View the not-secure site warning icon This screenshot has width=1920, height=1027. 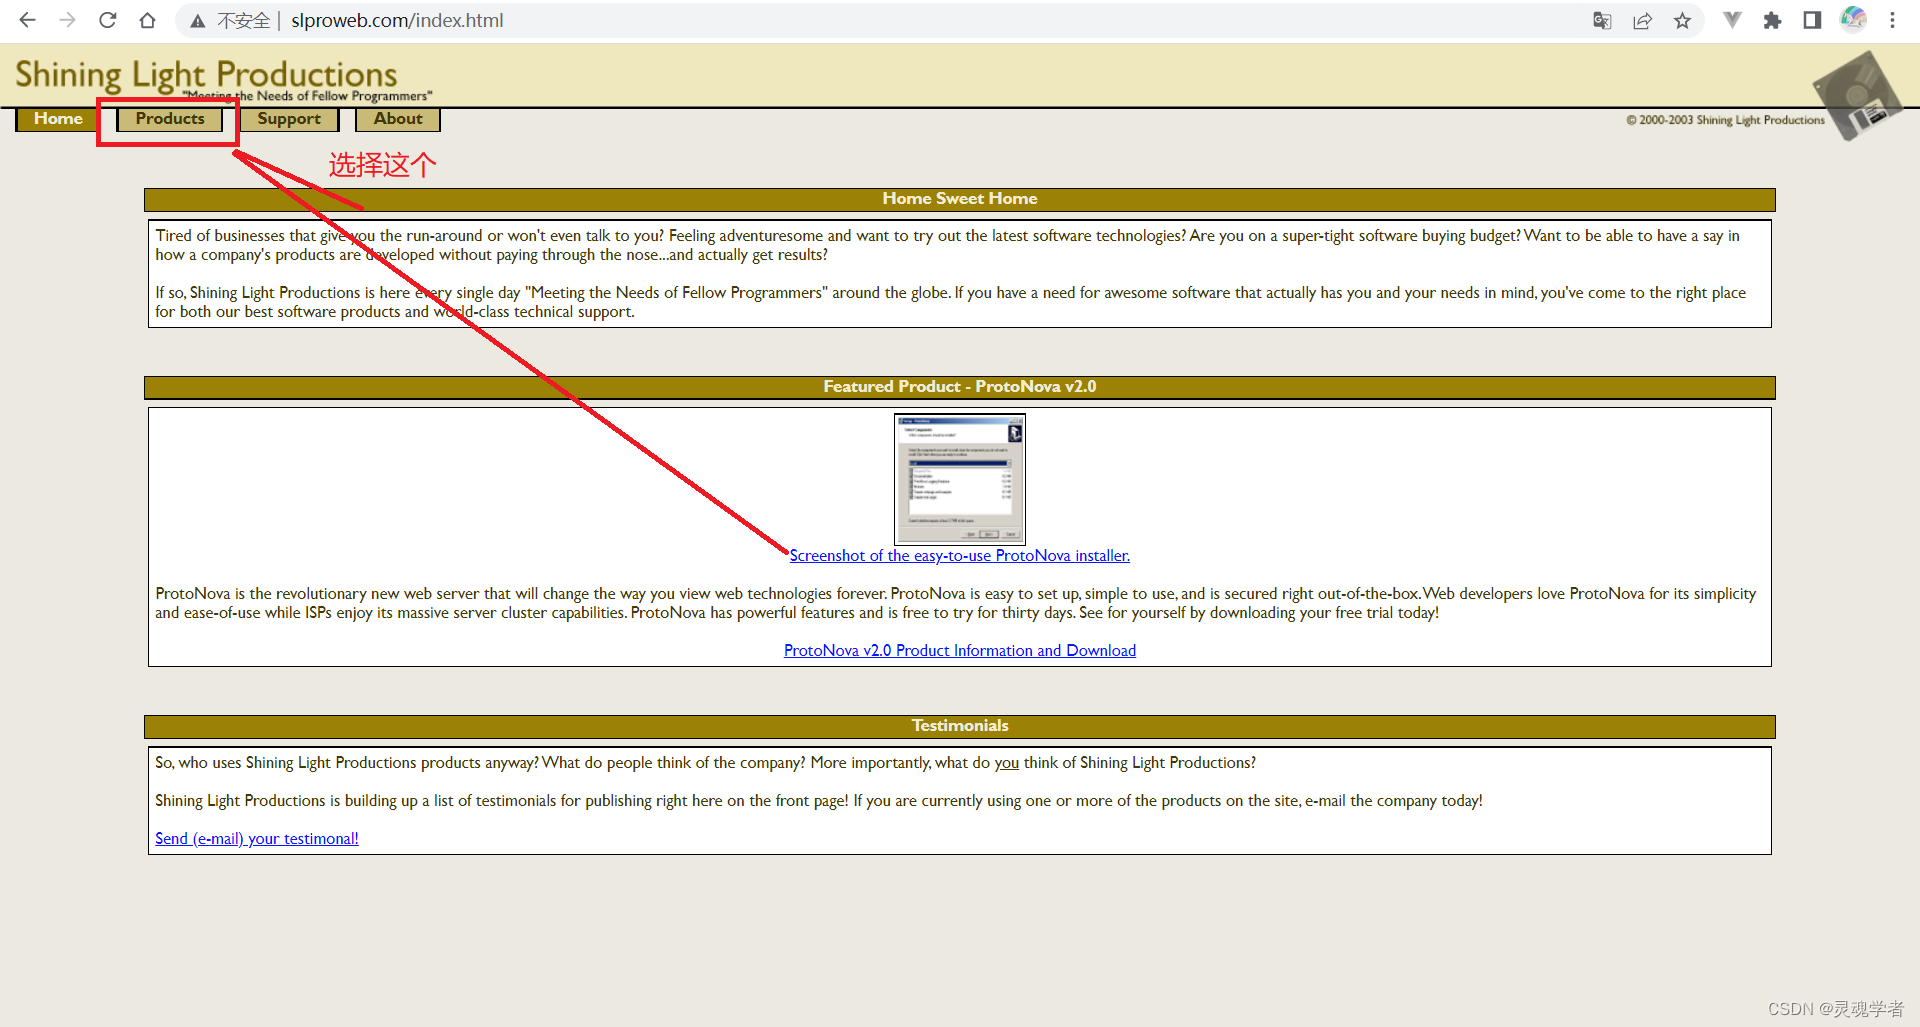[x=198, y=21]
